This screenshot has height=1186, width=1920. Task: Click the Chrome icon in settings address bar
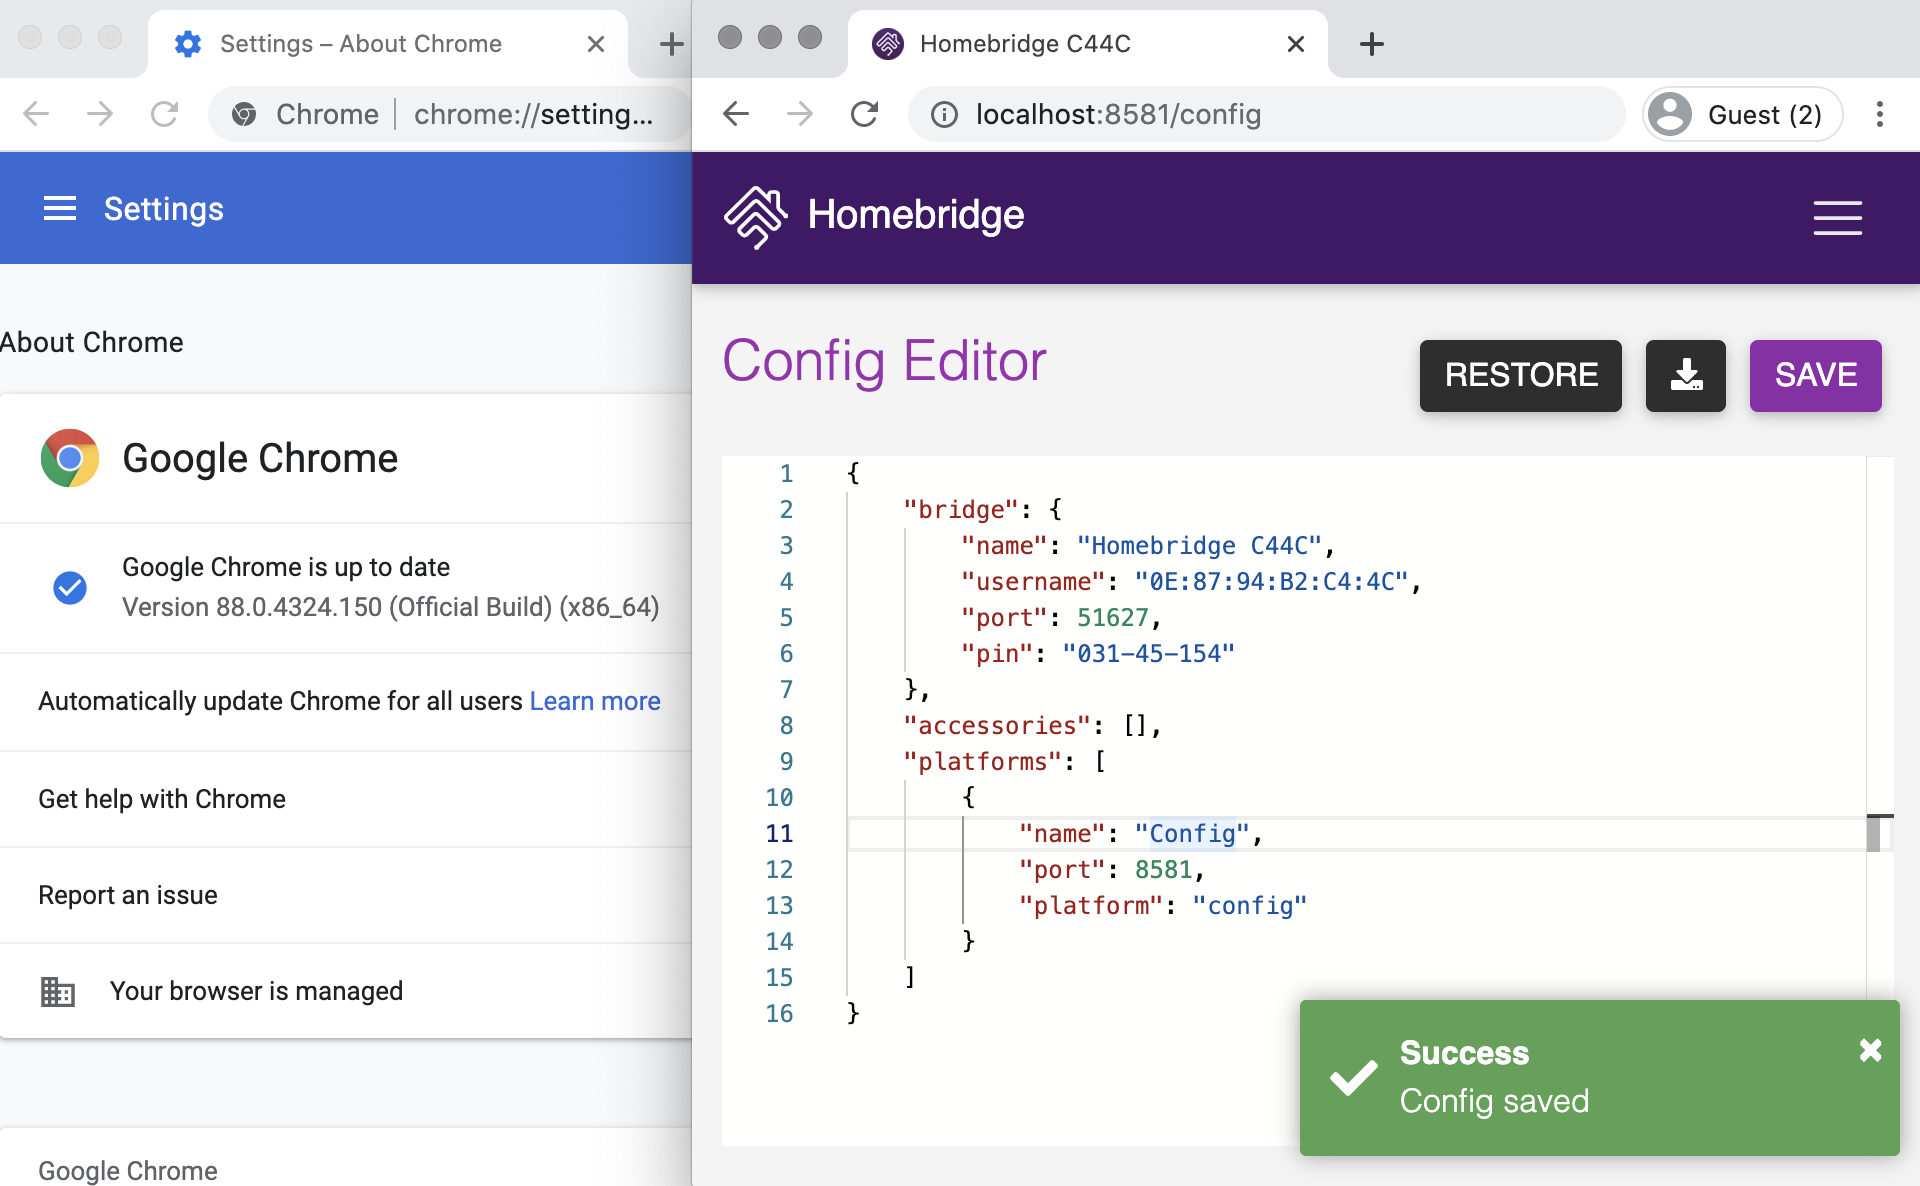tap(243, 115)
